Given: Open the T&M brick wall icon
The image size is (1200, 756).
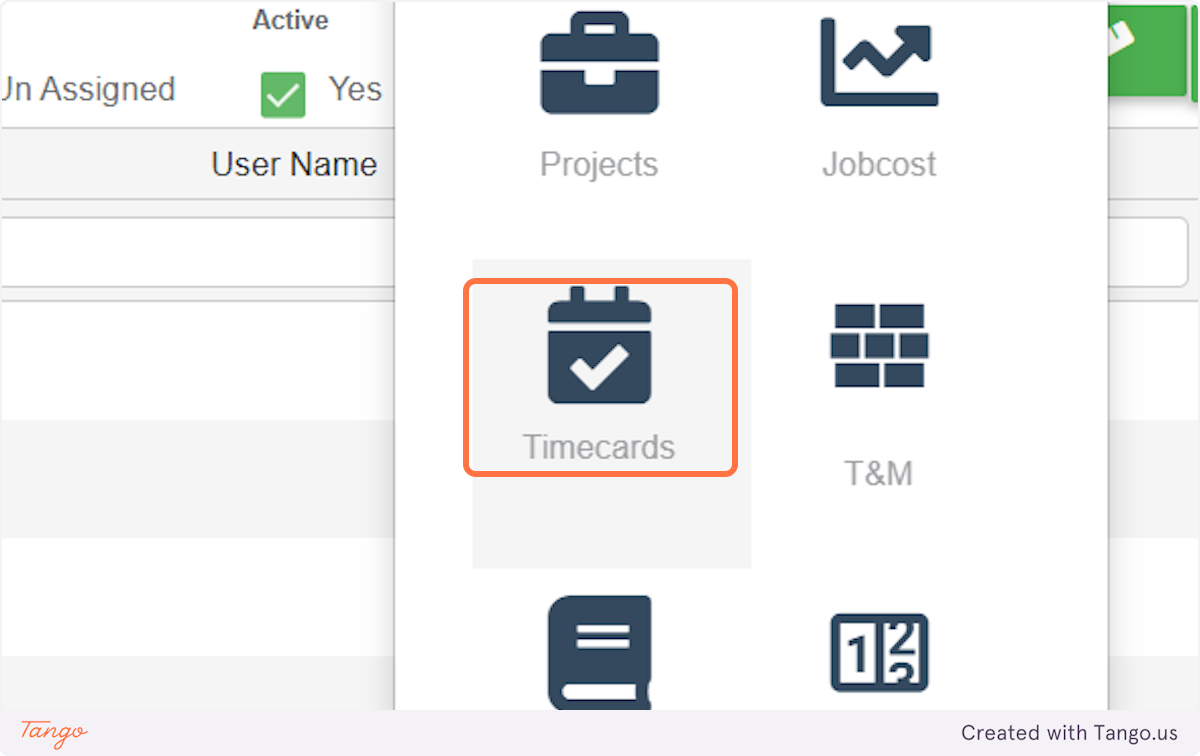Looking at the screenshot, I should (879, 345).
